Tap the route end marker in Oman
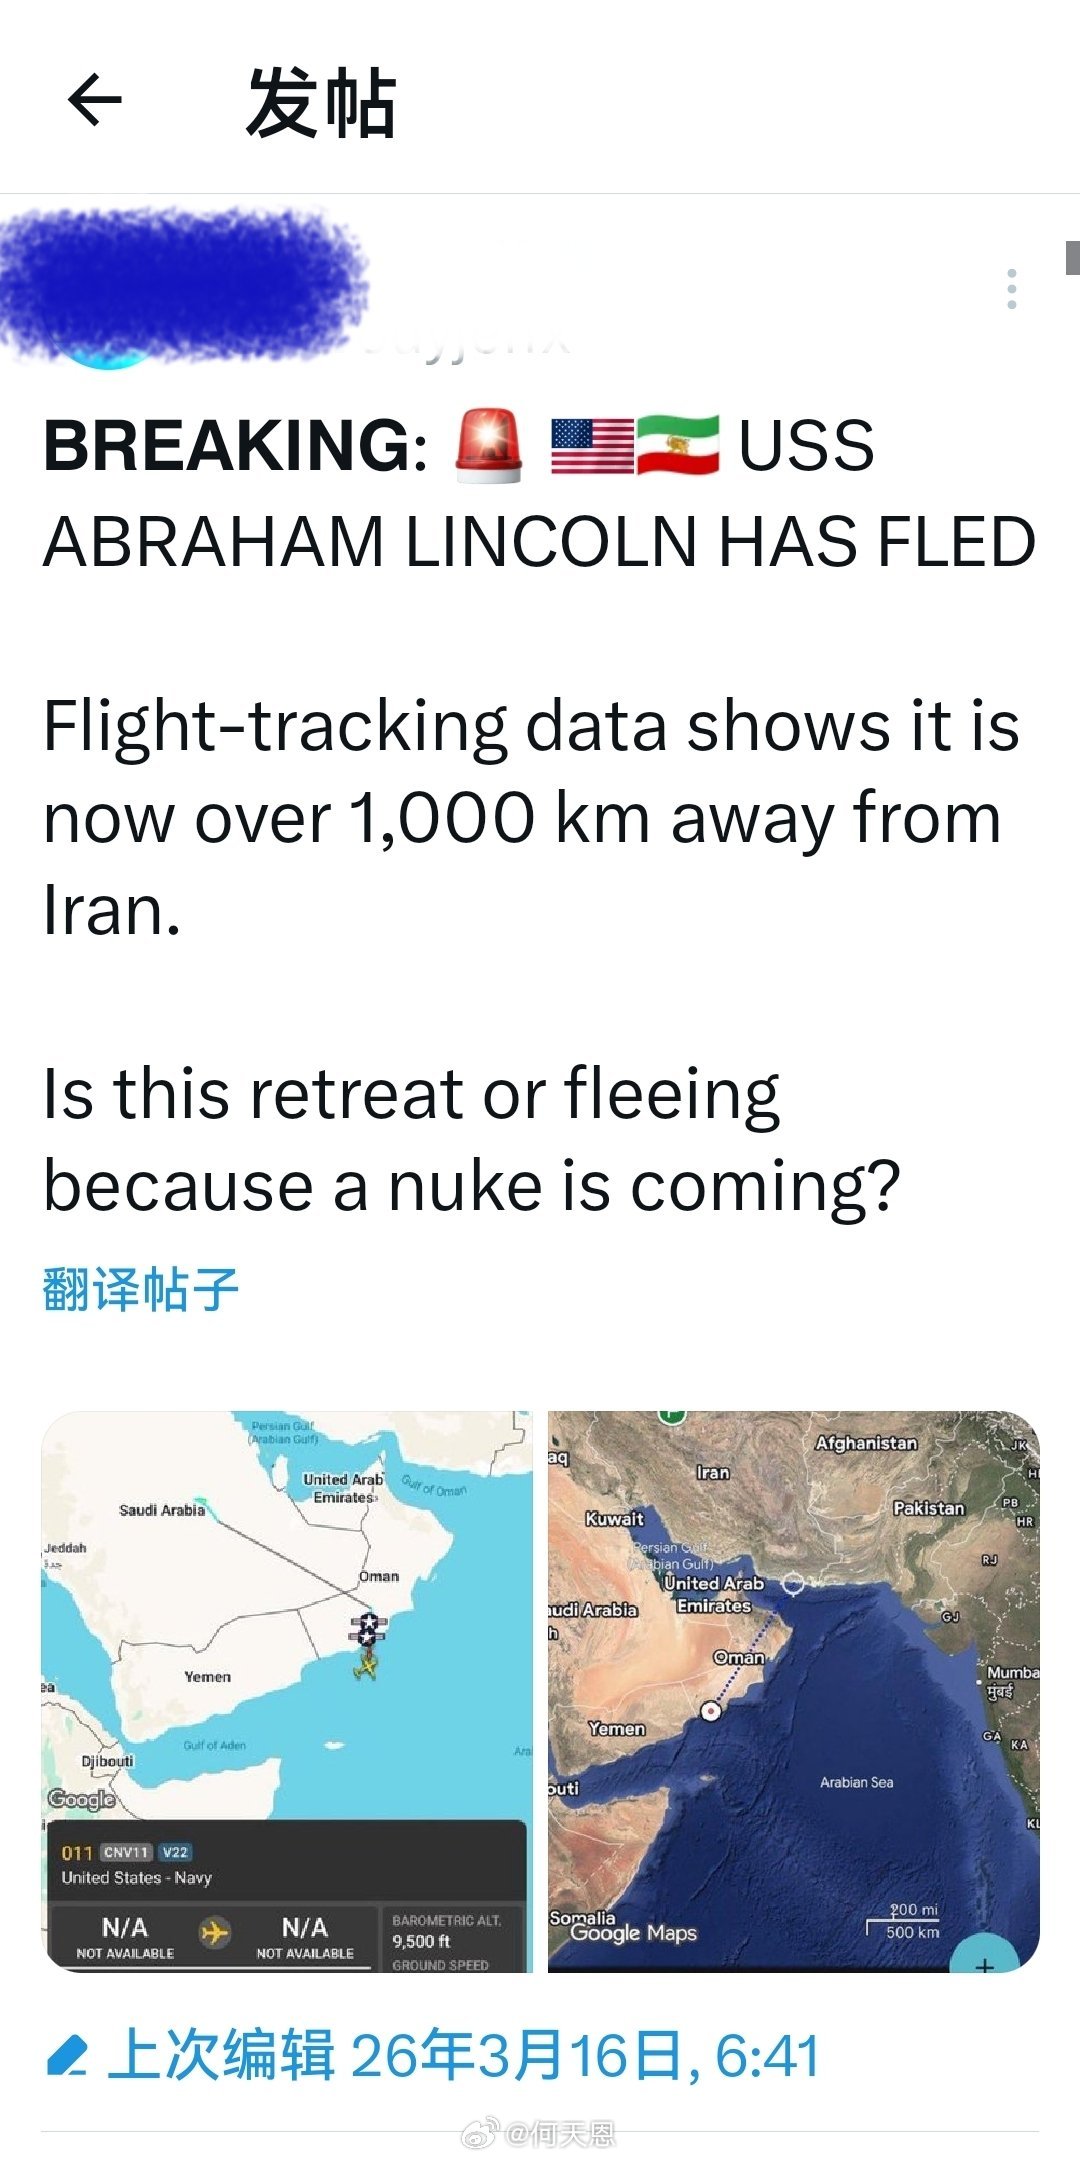 (x=710, y=1711)
